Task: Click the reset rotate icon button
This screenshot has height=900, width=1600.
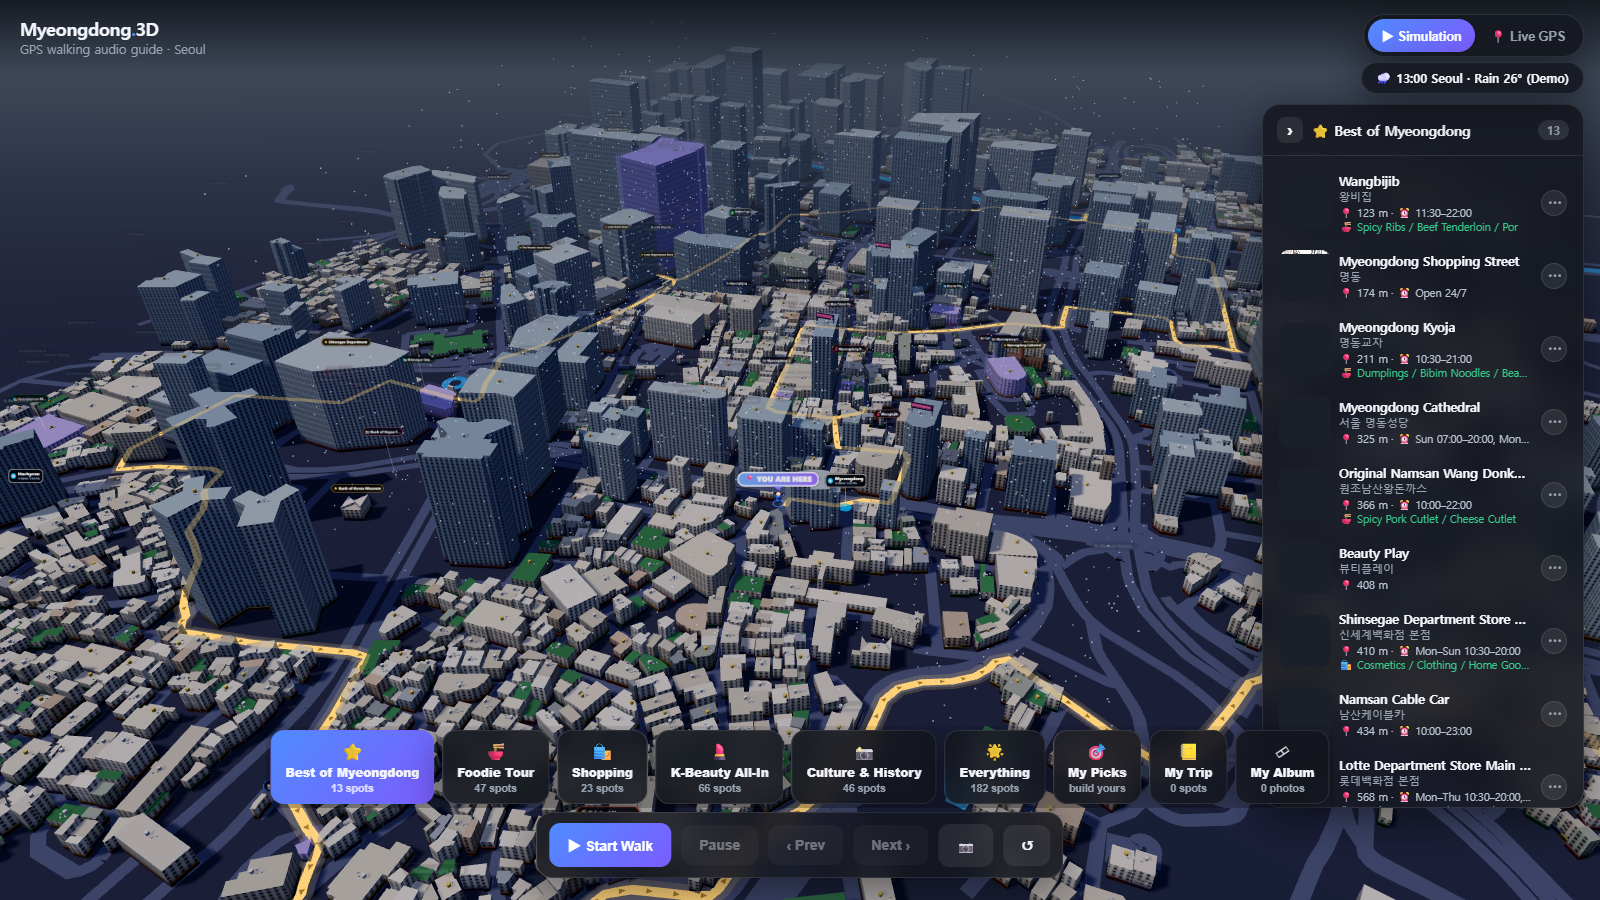Action: coord(1027,846)
